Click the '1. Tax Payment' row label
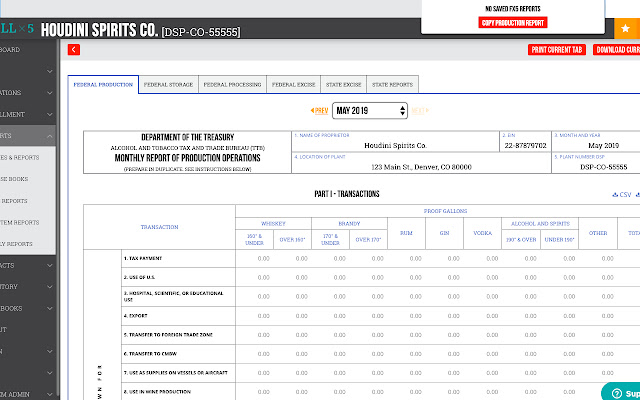This screenshot has width=640, height=400. pyautogui.click(x=143, y=258)
